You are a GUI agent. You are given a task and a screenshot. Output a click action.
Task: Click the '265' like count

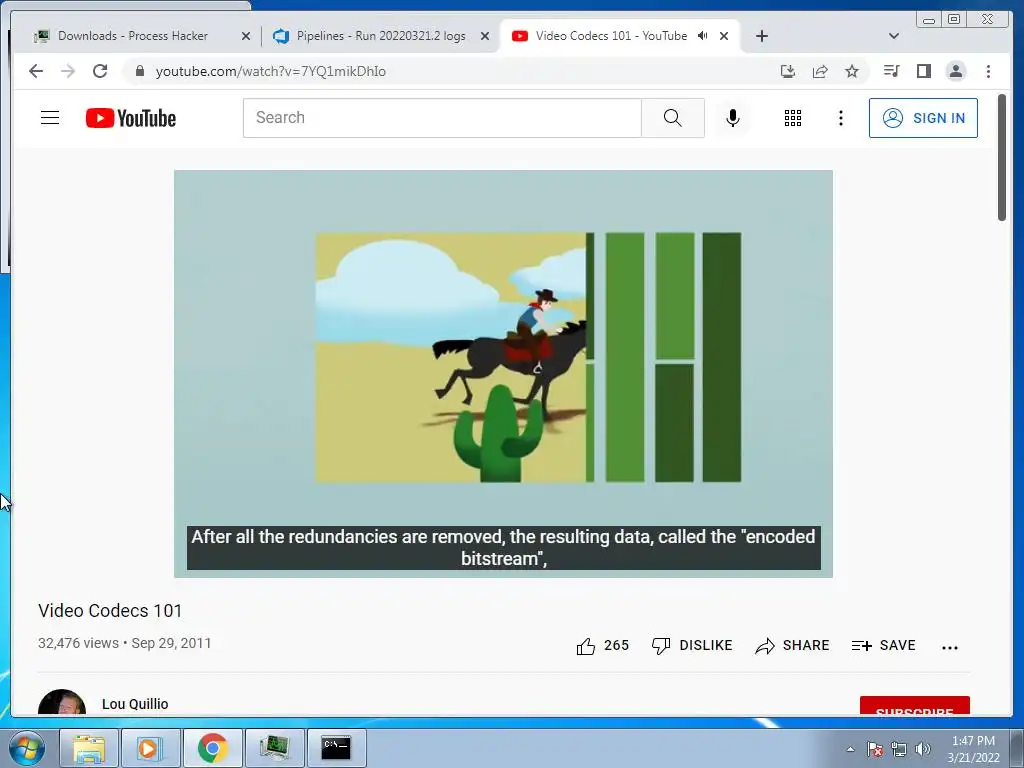coord(616,646)
